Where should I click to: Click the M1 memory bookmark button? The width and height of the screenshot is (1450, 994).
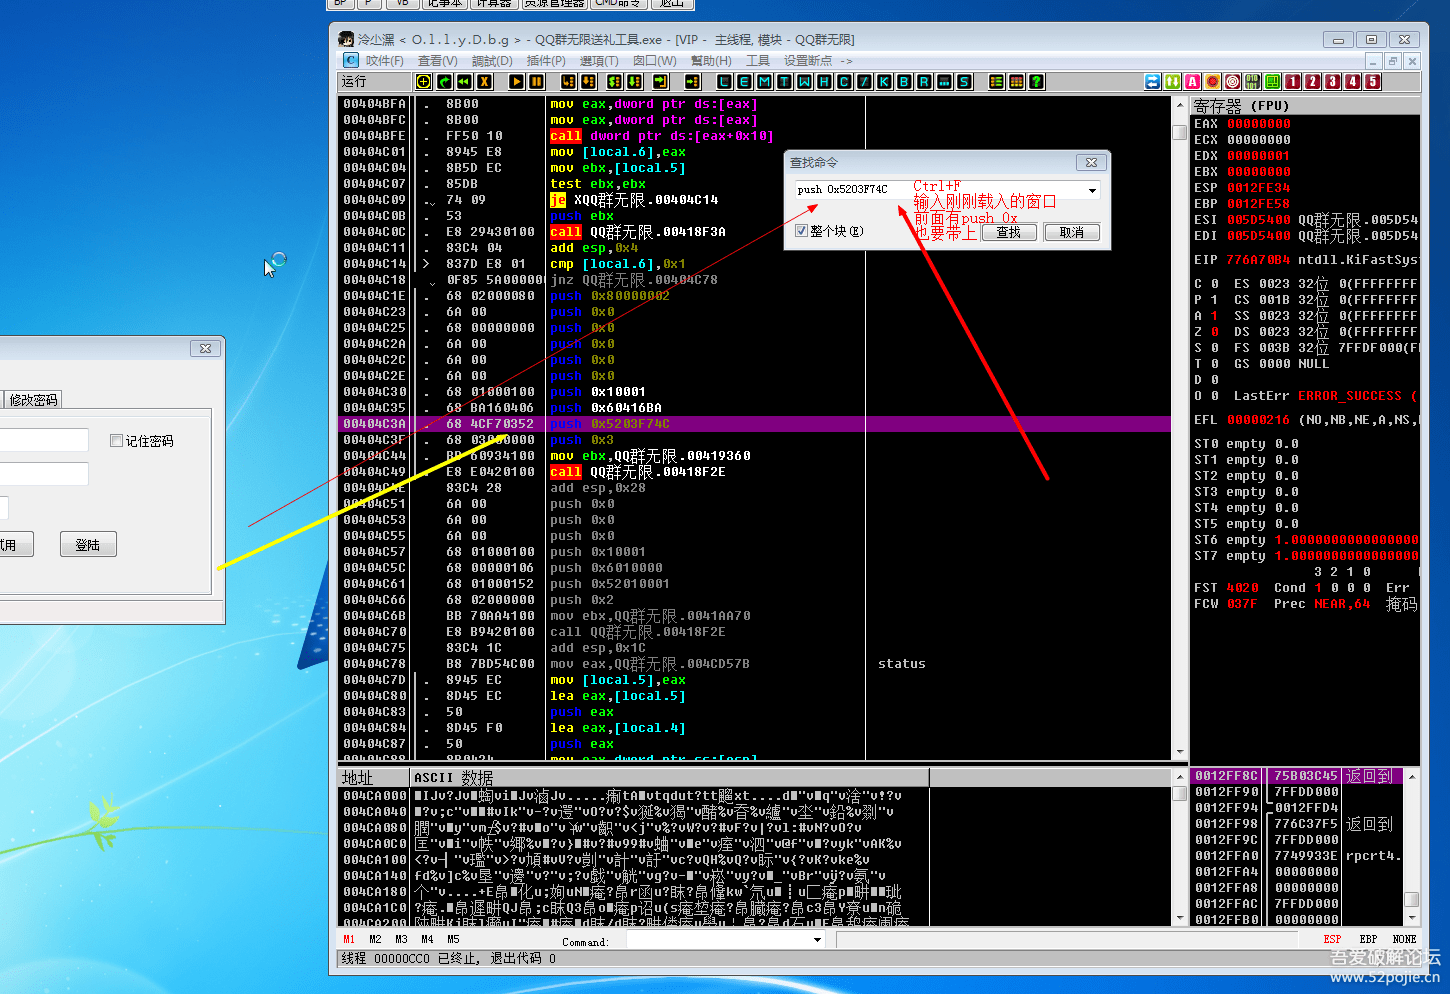pos(349,940)
